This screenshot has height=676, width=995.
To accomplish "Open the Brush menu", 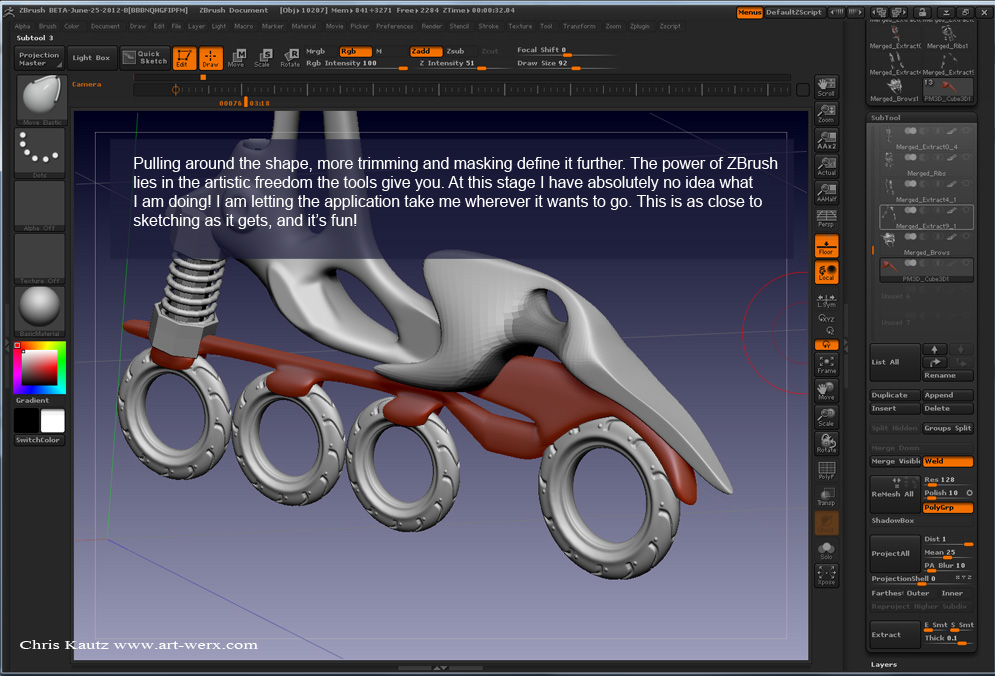I will [x=48, y=26].
